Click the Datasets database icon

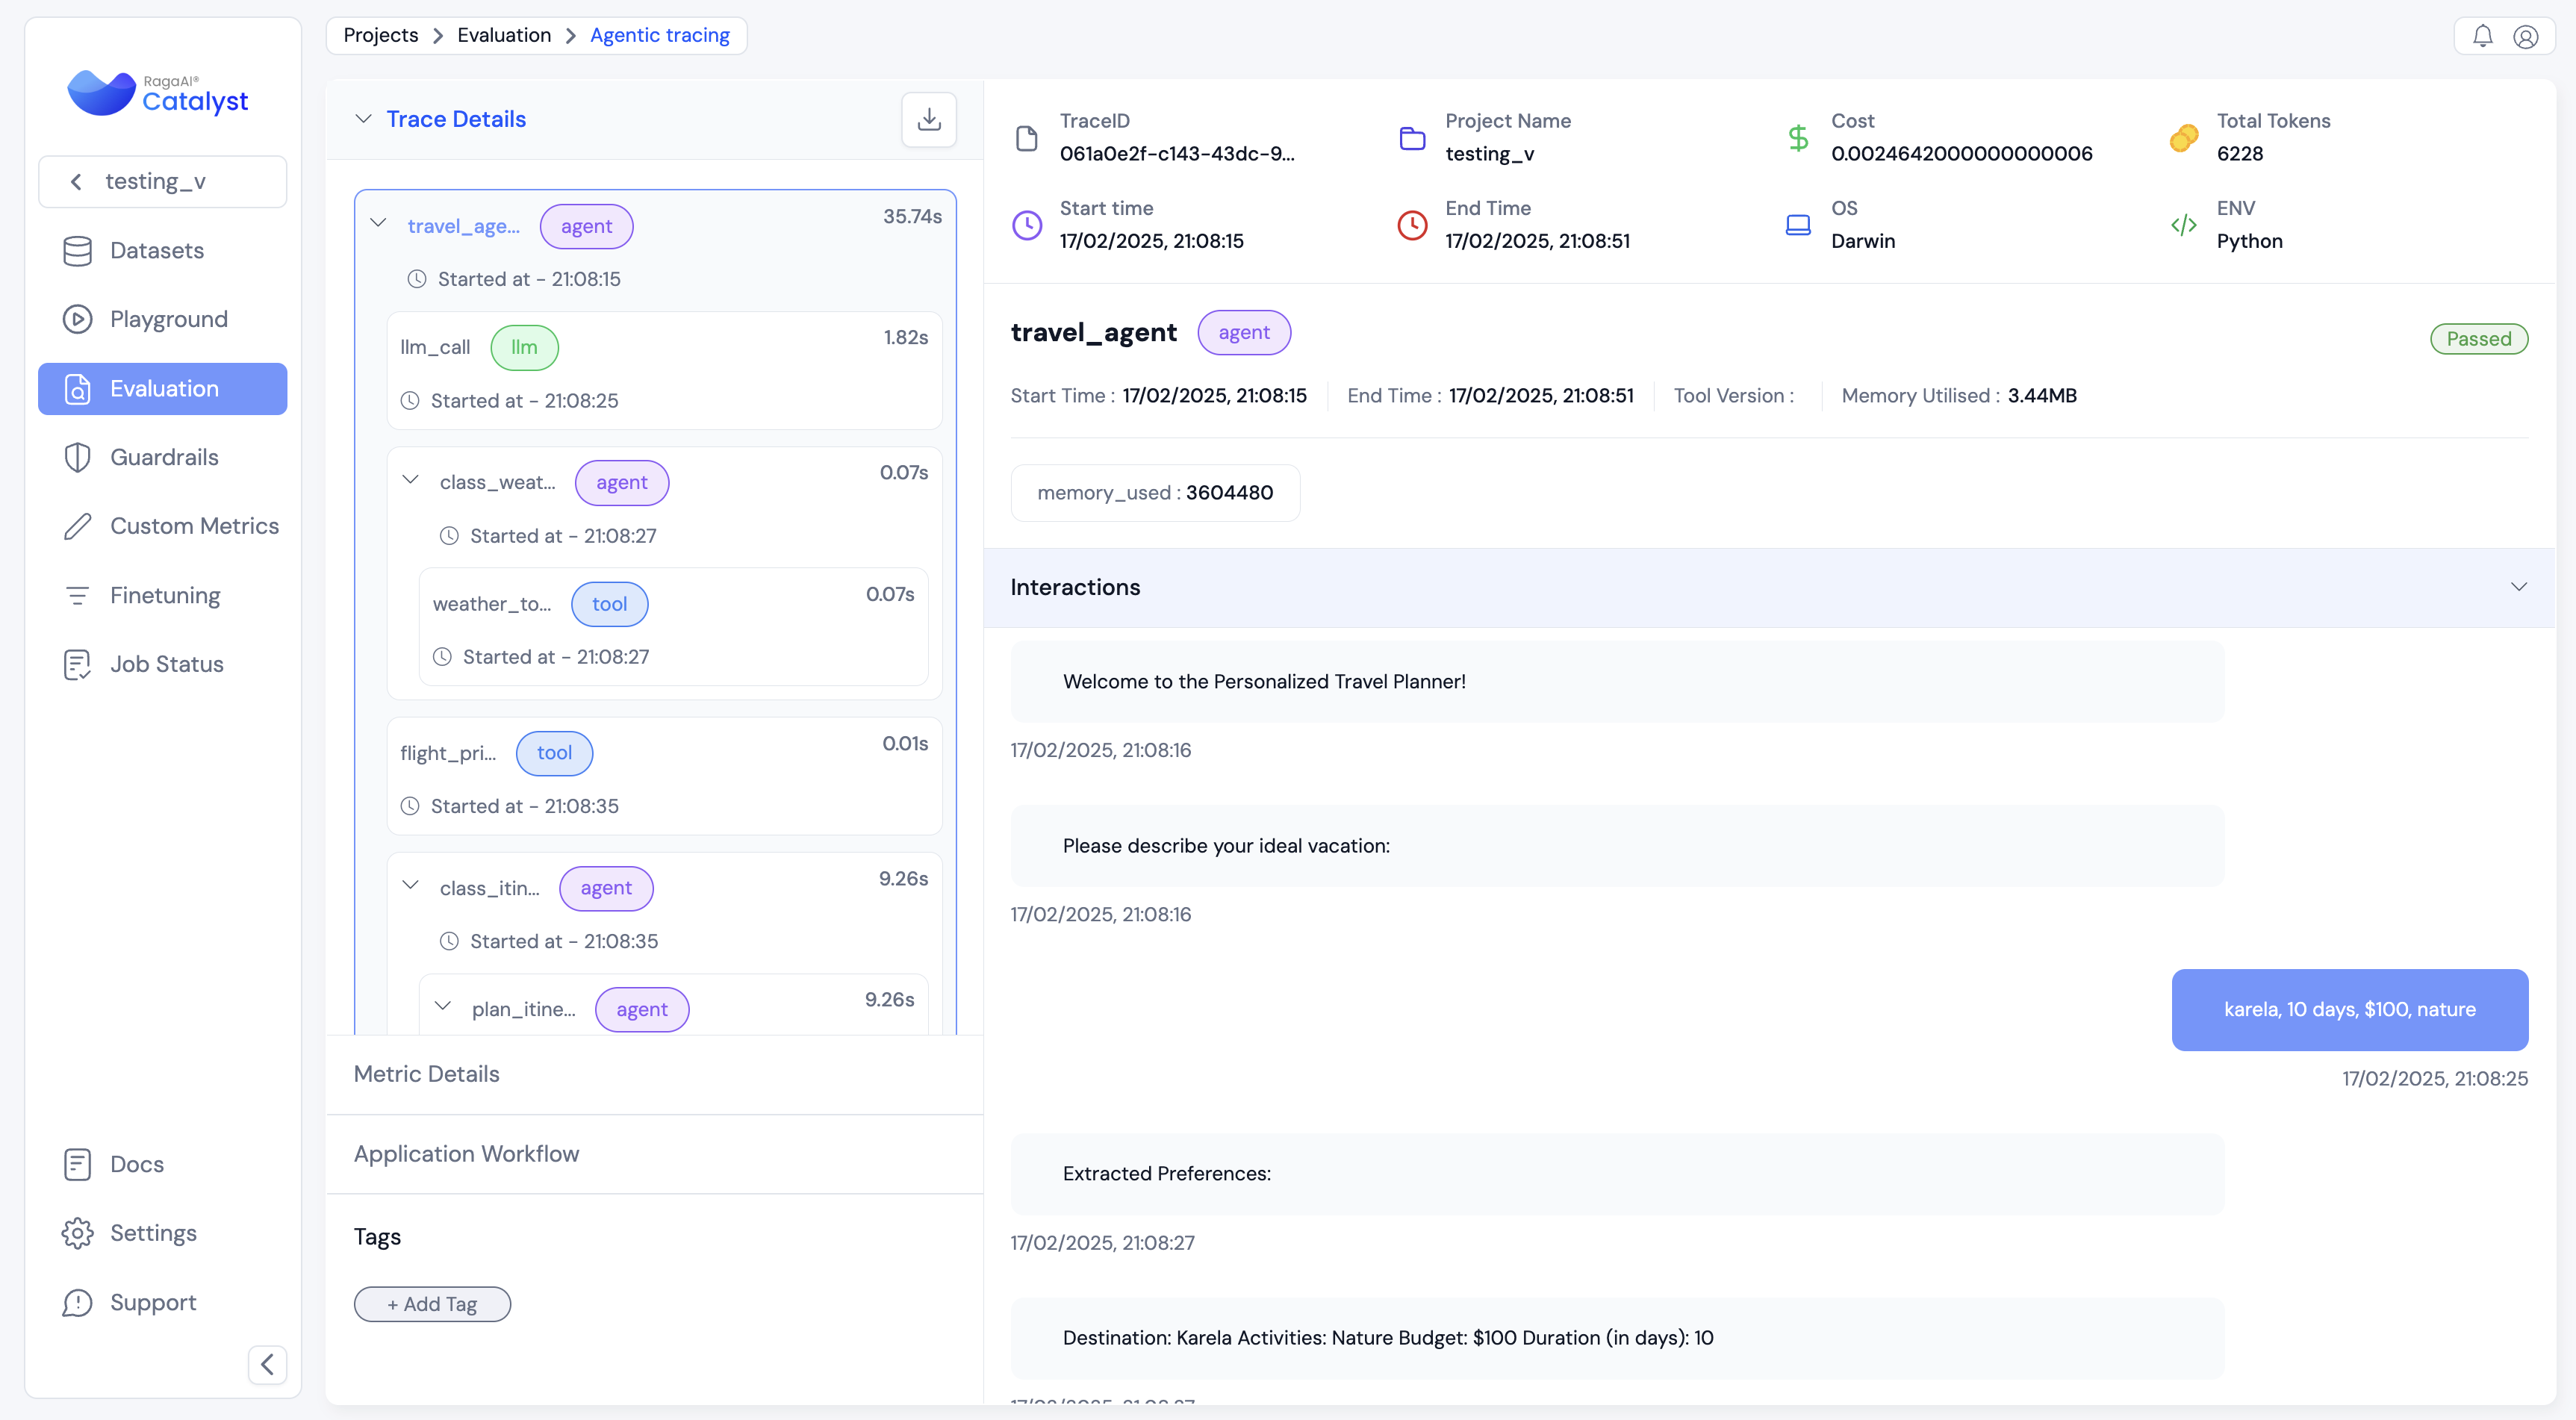tap(77, 251)
